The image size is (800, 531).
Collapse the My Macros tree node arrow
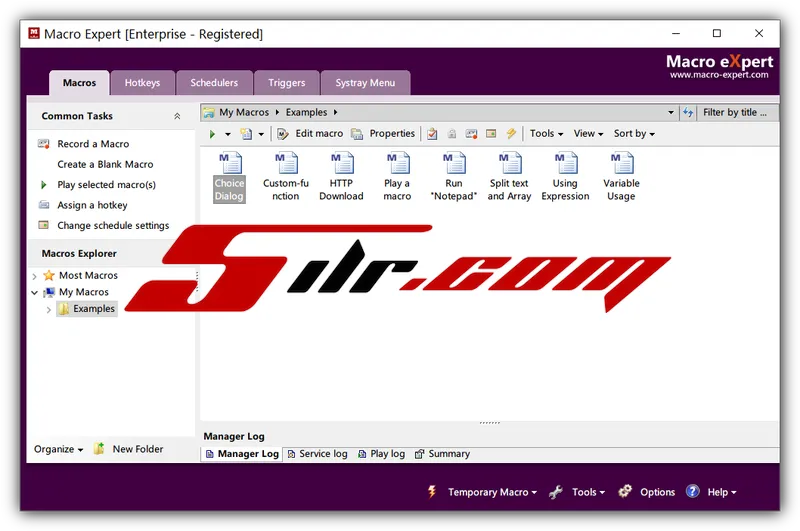coord(34,293)
